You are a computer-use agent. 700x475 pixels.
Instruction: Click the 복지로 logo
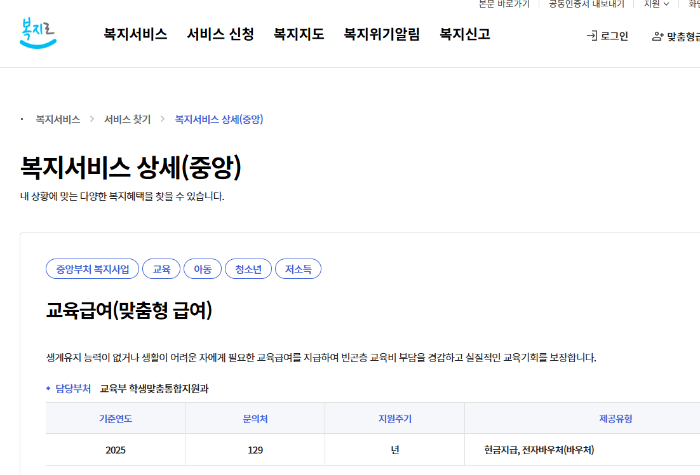(x=38, y=33)
